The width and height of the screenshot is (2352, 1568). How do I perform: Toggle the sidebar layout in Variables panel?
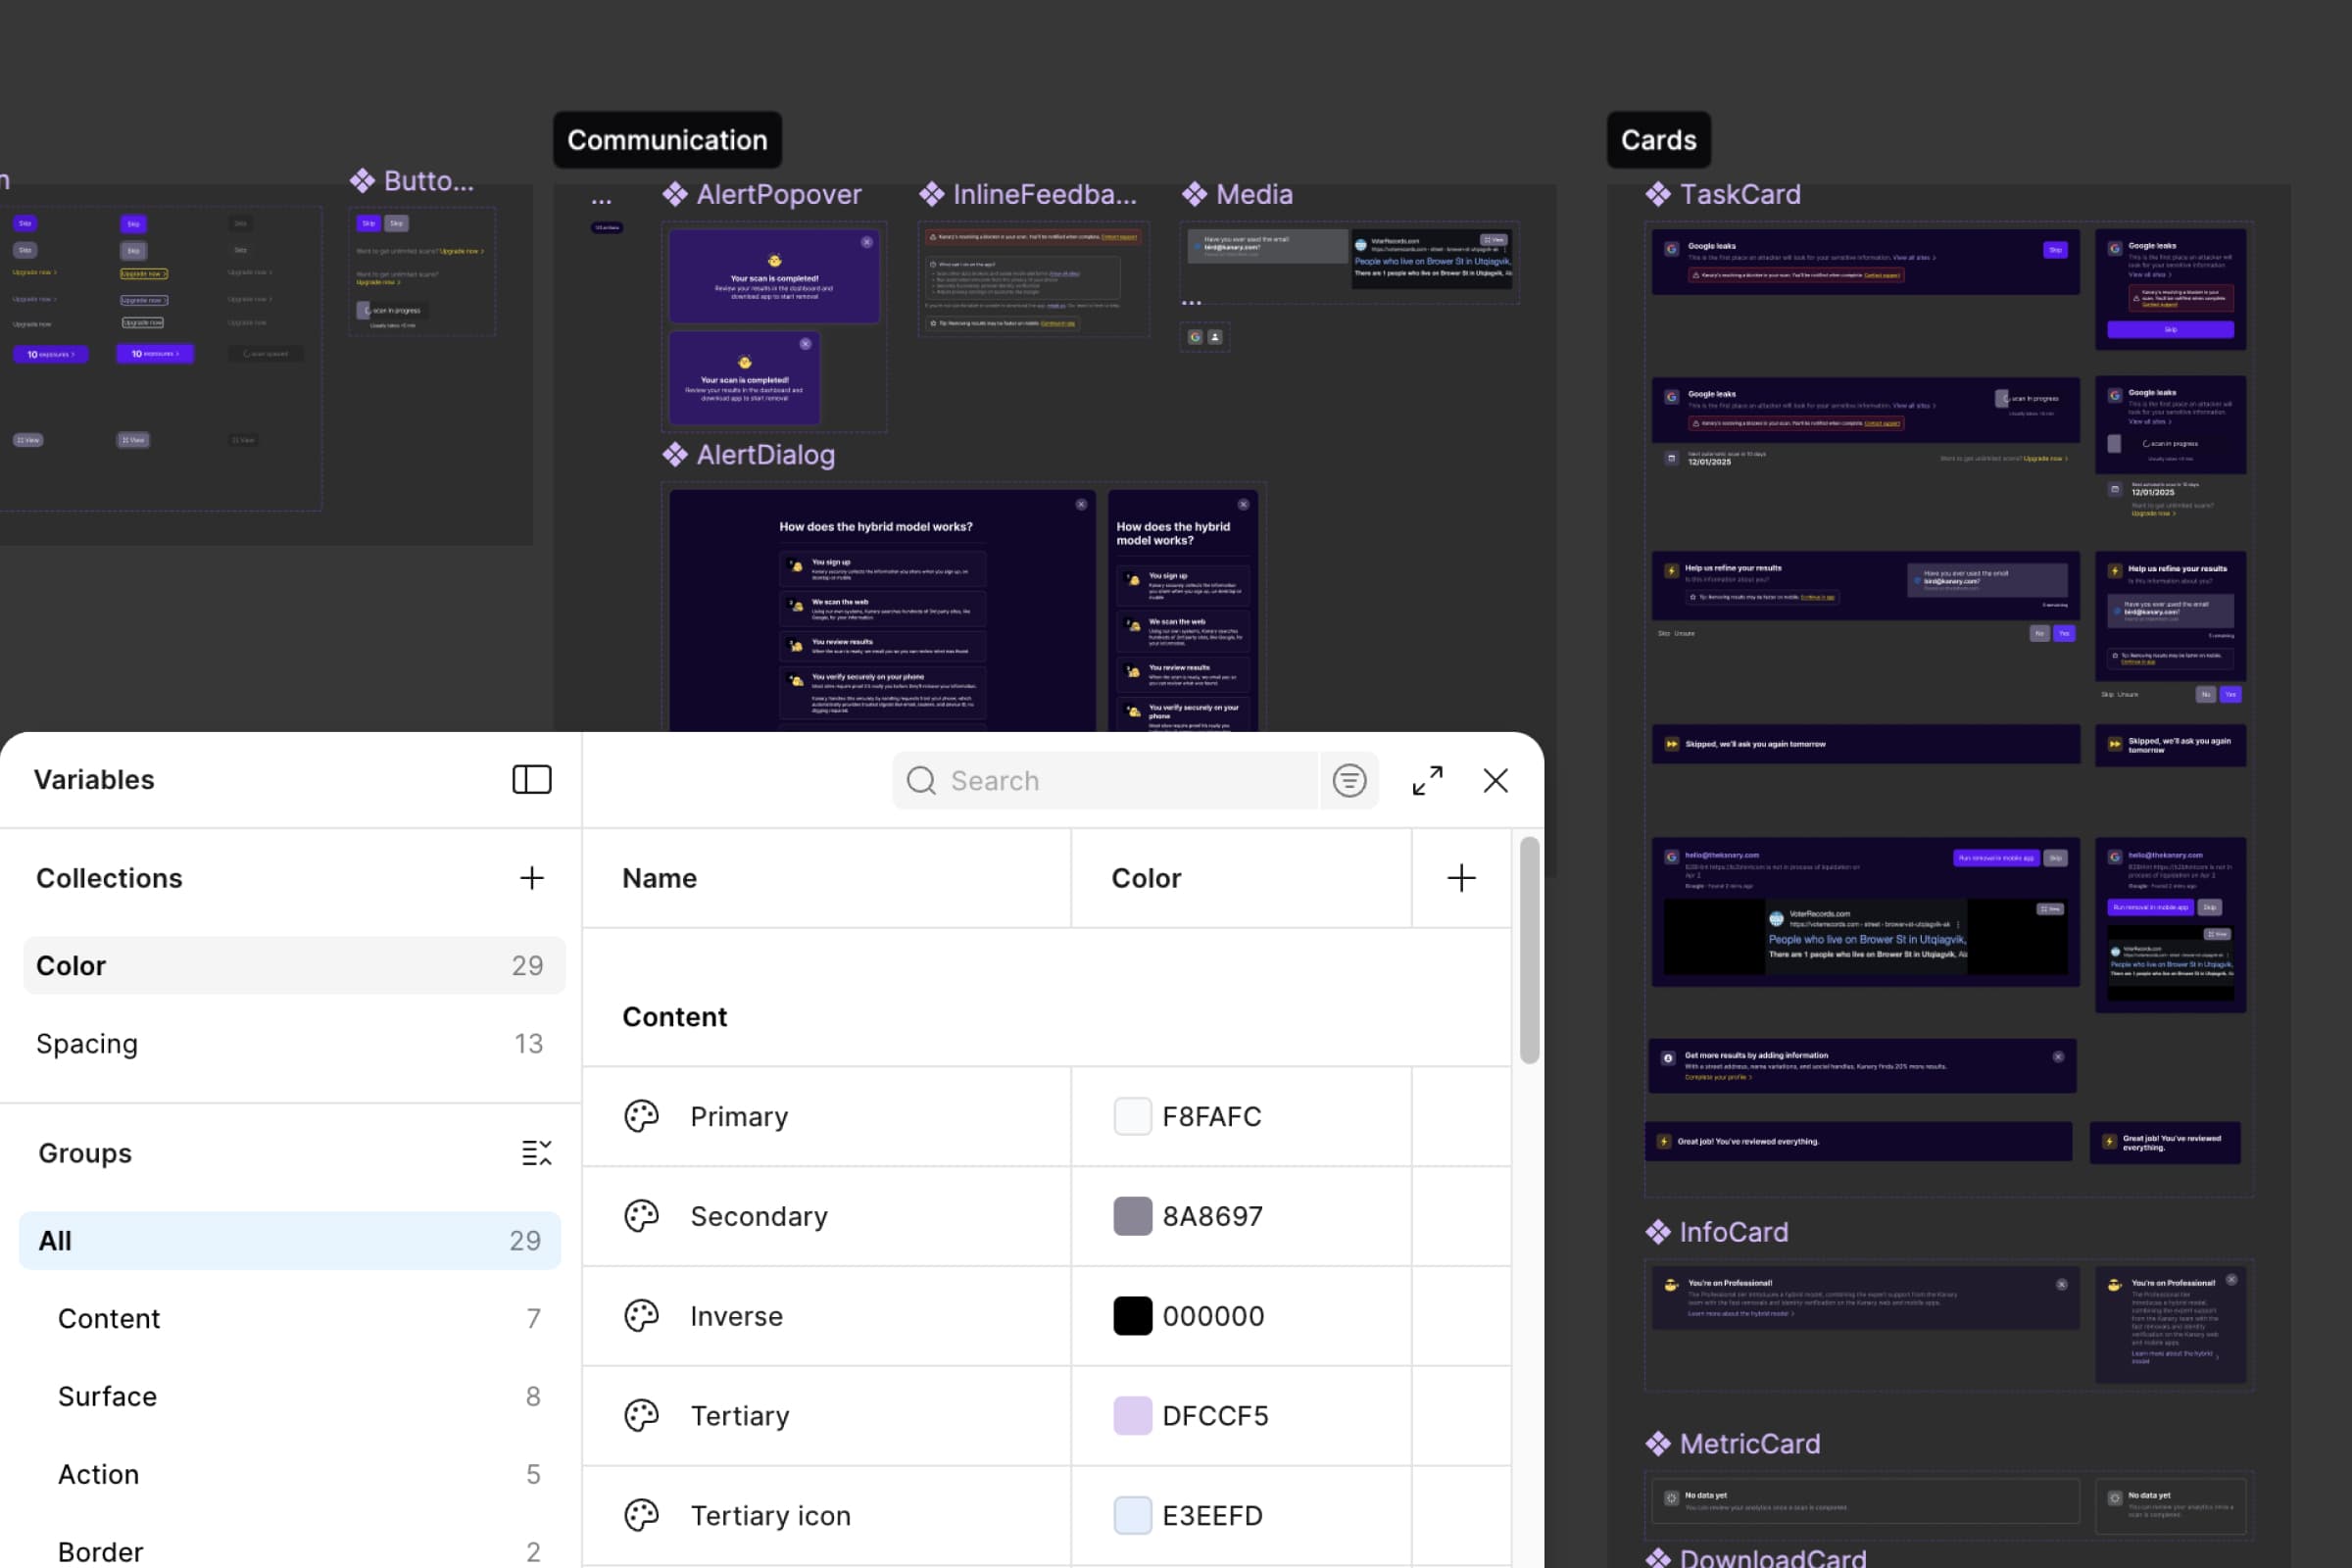(532, 780)
